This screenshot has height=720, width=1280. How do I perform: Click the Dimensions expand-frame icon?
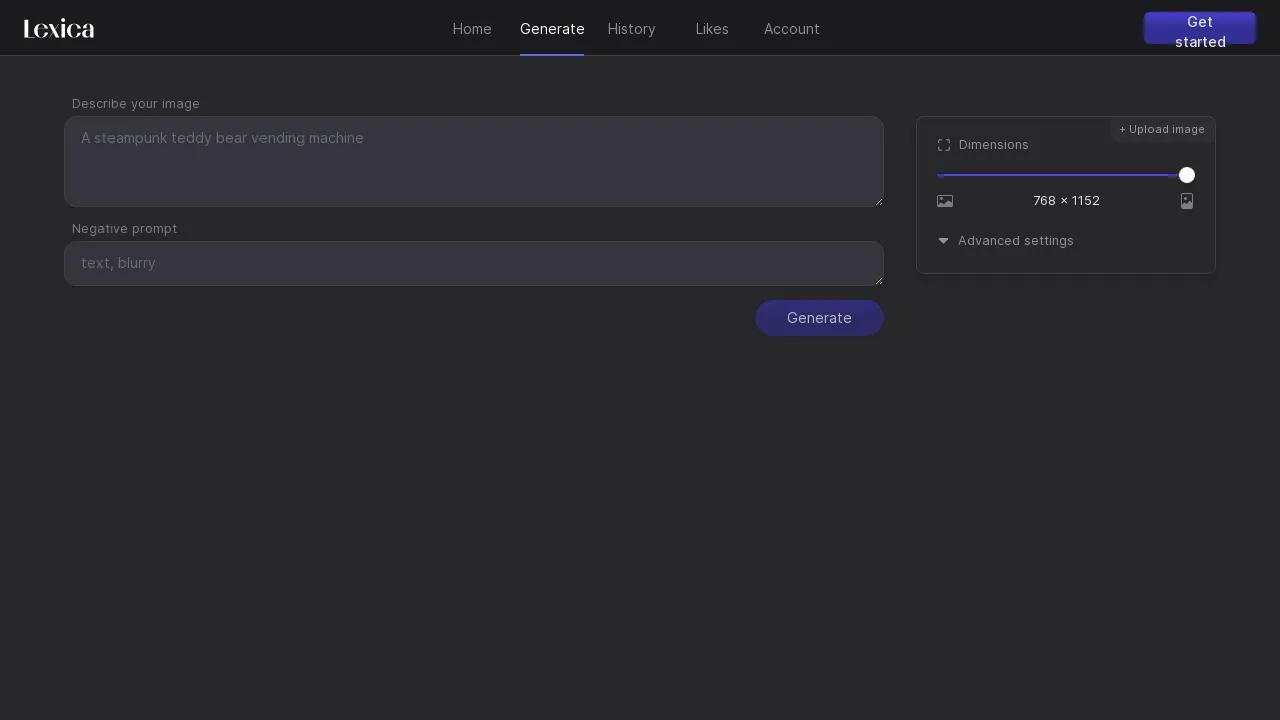pos(944,145)
